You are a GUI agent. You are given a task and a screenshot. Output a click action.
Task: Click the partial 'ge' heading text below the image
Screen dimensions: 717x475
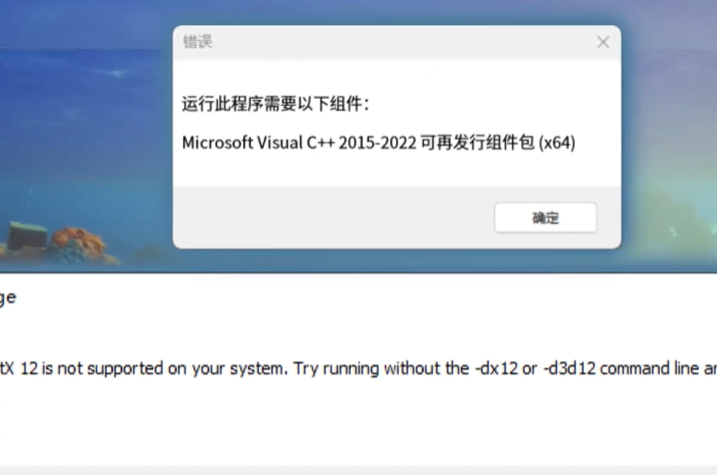(8, 298)
